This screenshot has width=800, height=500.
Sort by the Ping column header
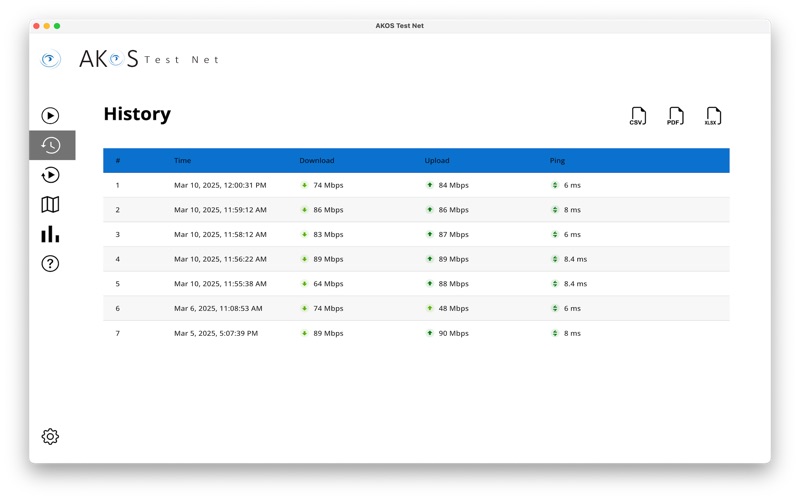click(x=557, y=161)
